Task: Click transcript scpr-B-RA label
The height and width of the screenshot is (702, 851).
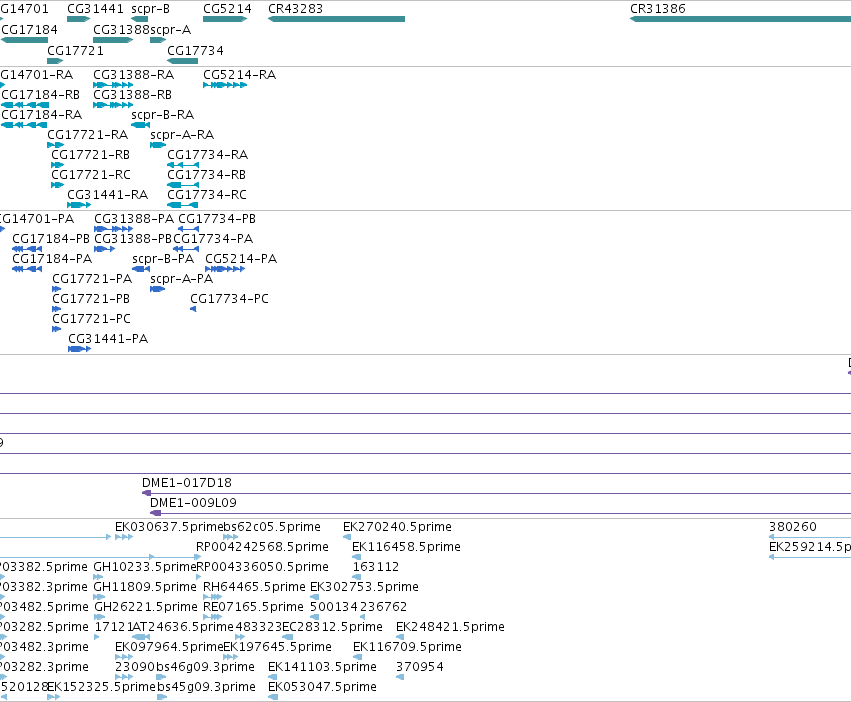Action: (162, 115)
